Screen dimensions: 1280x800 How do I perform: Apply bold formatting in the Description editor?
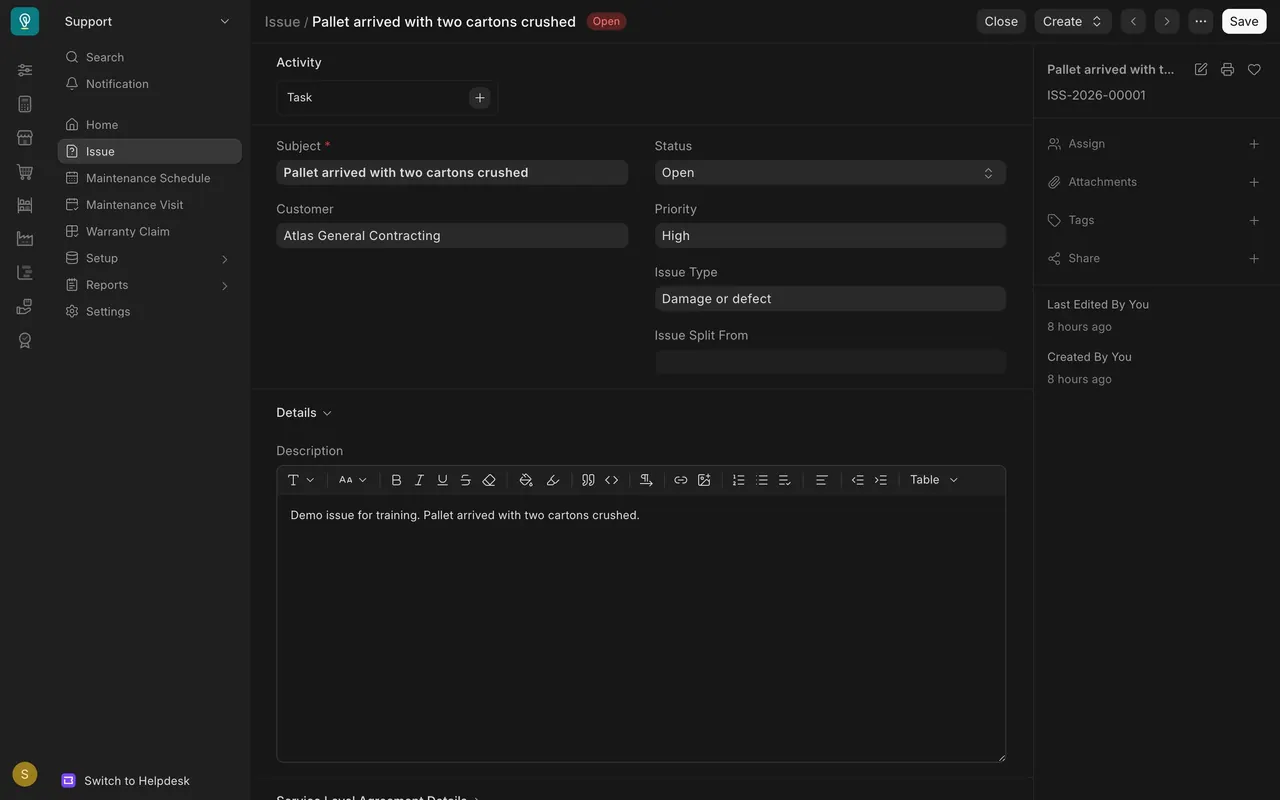(396, 480)
